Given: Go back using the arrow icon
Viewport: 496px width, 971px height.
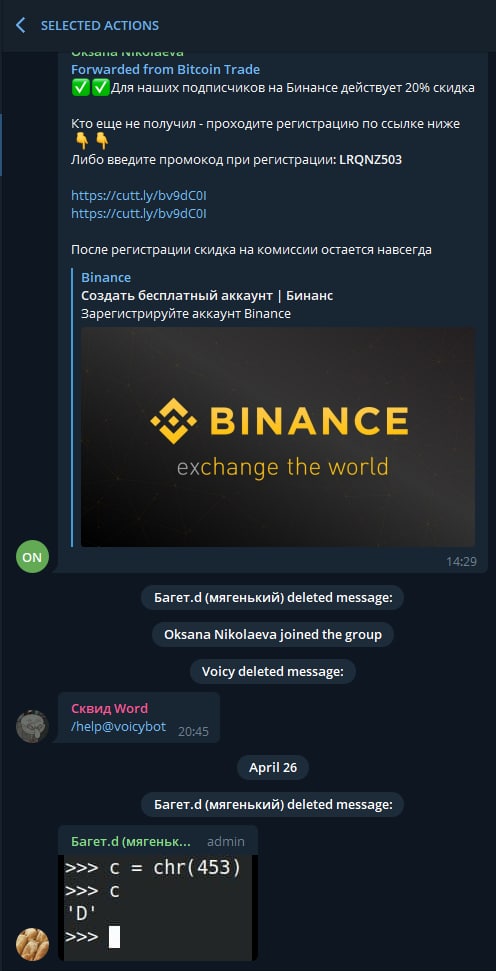Looking at the screenshot, I should [20, 25].
